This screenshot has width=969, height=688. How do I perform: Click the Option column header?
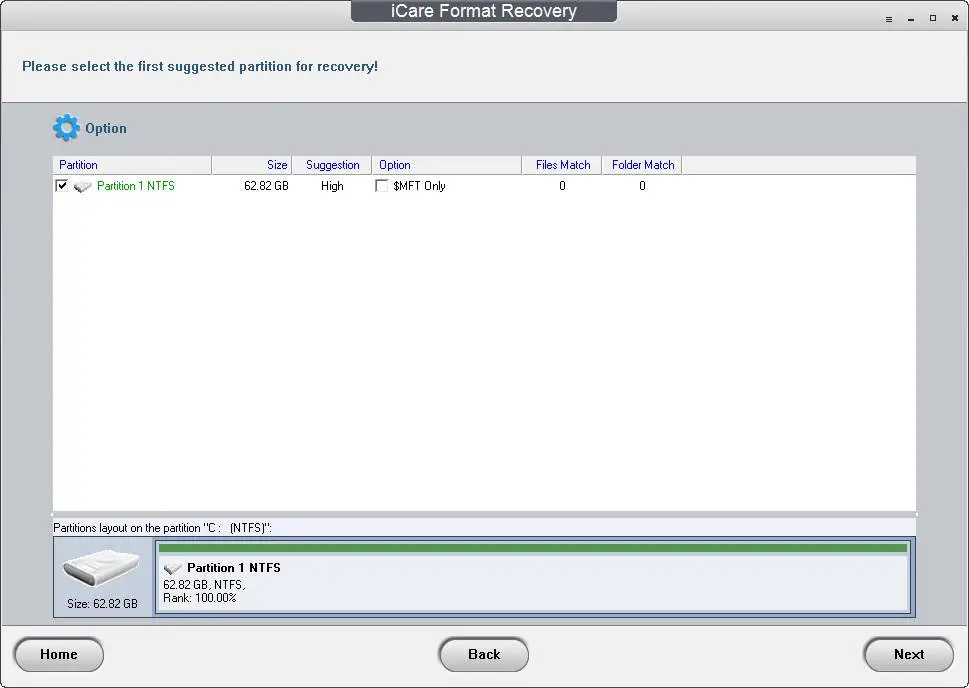(447, 165)
